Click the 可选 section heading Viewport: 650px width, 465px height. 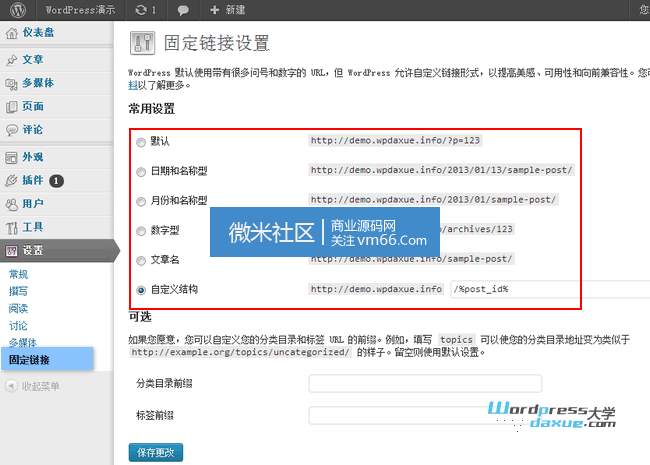(140, 317)
